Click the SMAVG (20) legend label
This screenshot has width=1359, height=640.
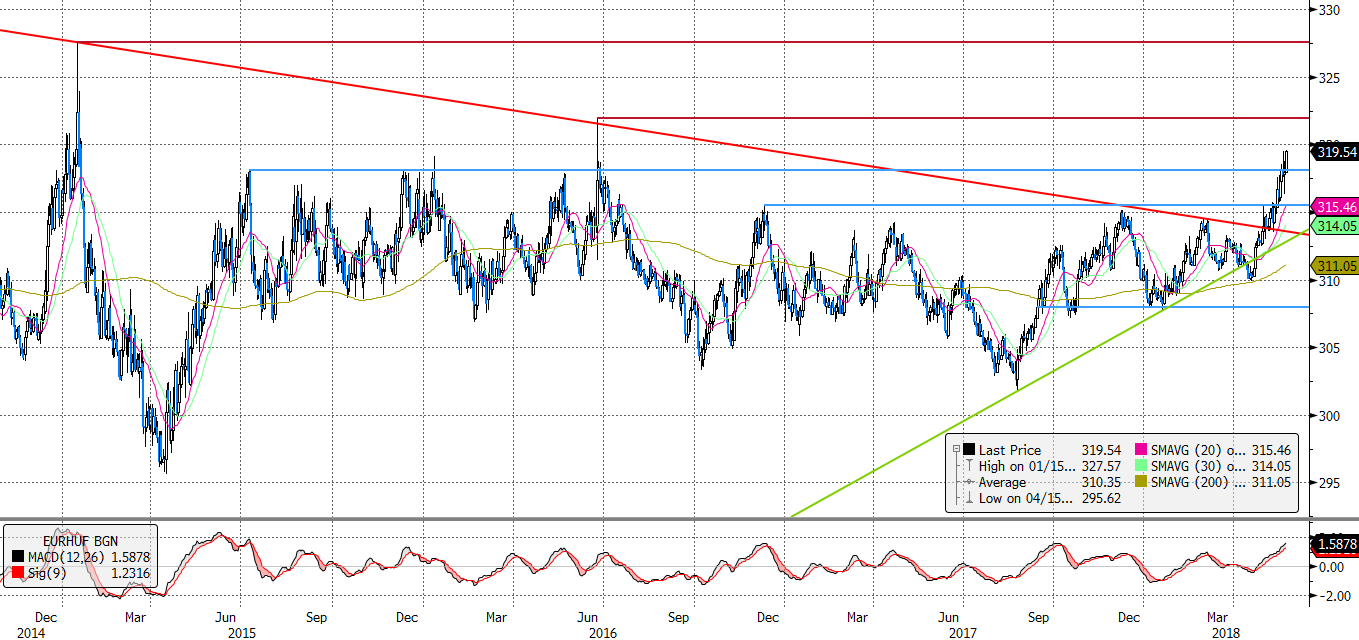1198,450
